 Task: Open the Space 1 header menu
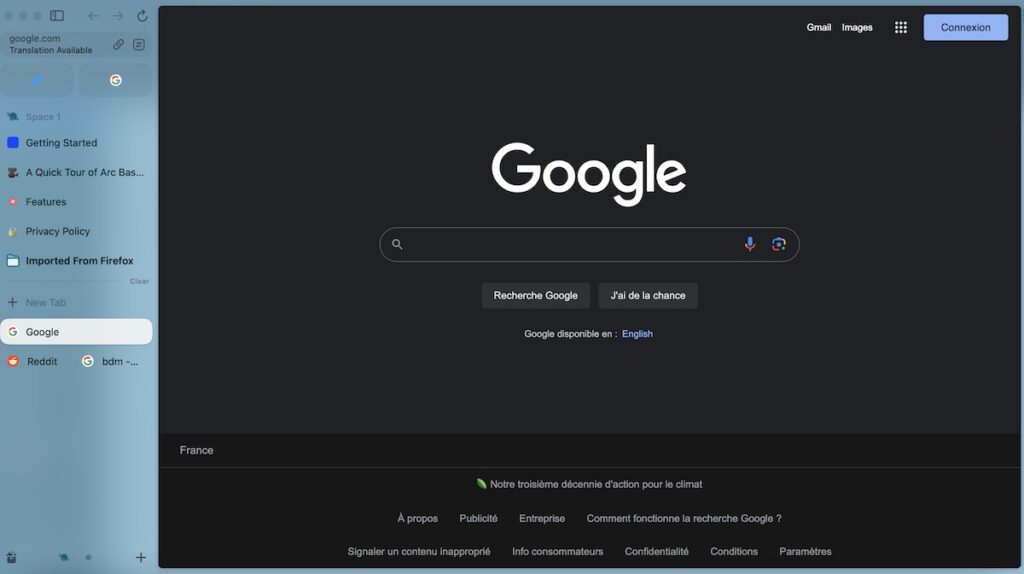point(42,117)
